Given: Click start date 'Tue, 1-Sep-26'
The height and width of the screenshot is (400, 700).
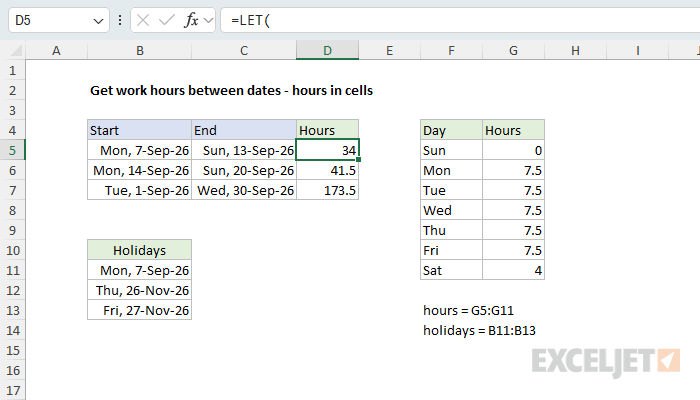Looking at the screenshot, I should [x=140, y=191].
